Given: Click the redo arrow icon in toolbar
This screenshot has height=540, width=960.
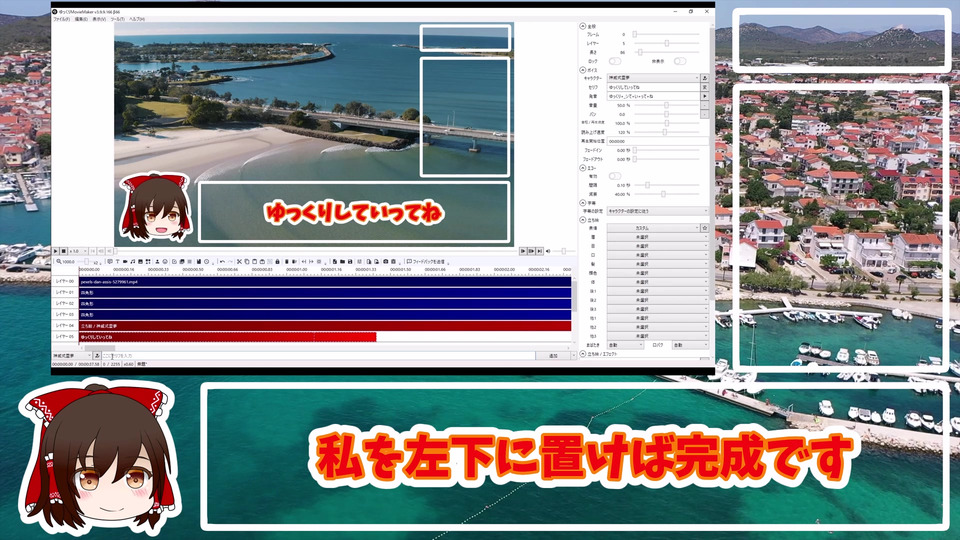Looking at the screenshot, I should point(230,261).
